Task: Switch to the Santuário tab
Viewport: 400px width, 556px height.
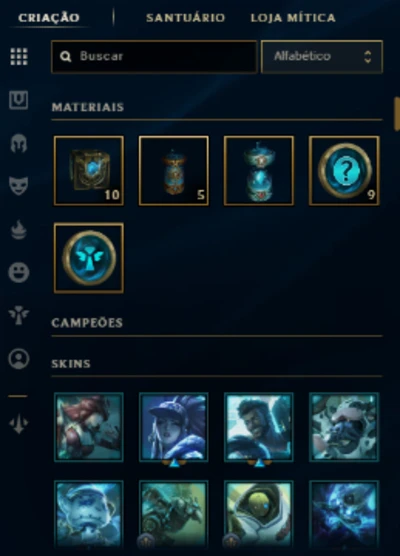Action: coord(185,18)
